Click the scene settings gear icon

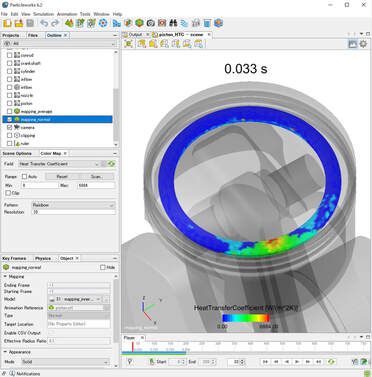pos(363,44)
